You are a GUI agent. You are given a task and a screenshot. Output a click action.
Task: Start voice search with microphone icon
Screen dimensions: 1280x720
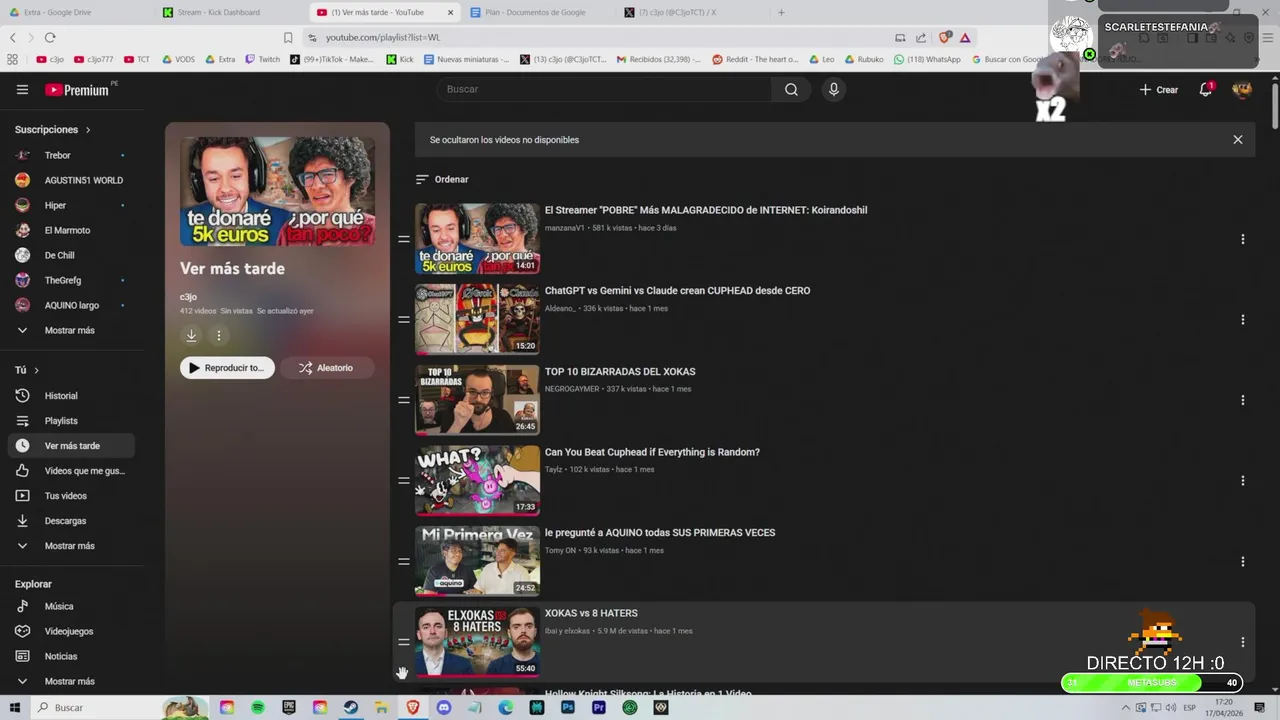pos(833,89)
